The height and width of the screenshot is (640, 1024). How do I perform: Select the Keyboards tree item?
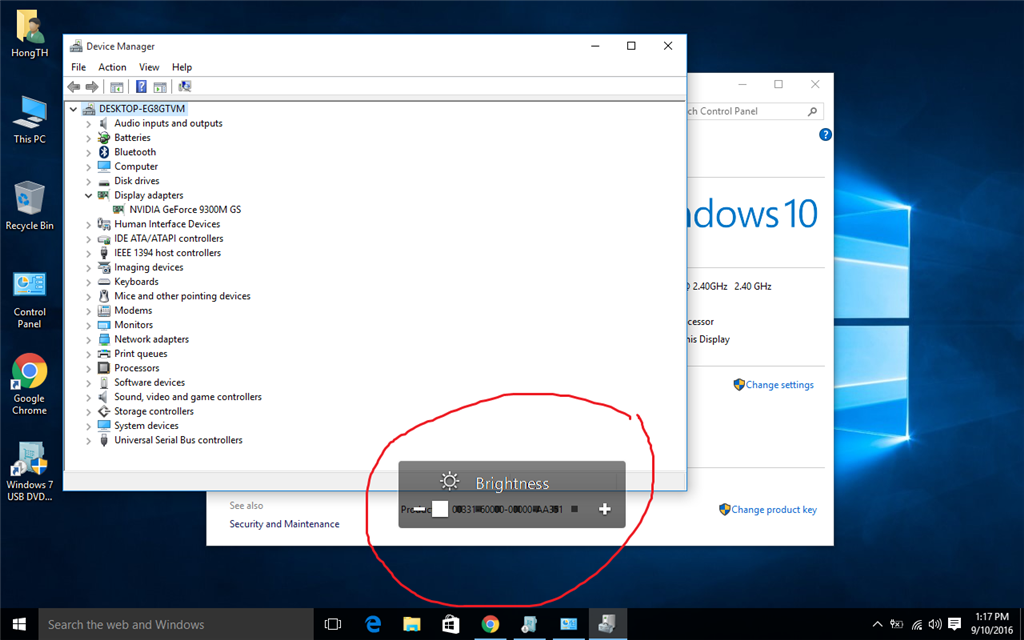click(136, 281)
